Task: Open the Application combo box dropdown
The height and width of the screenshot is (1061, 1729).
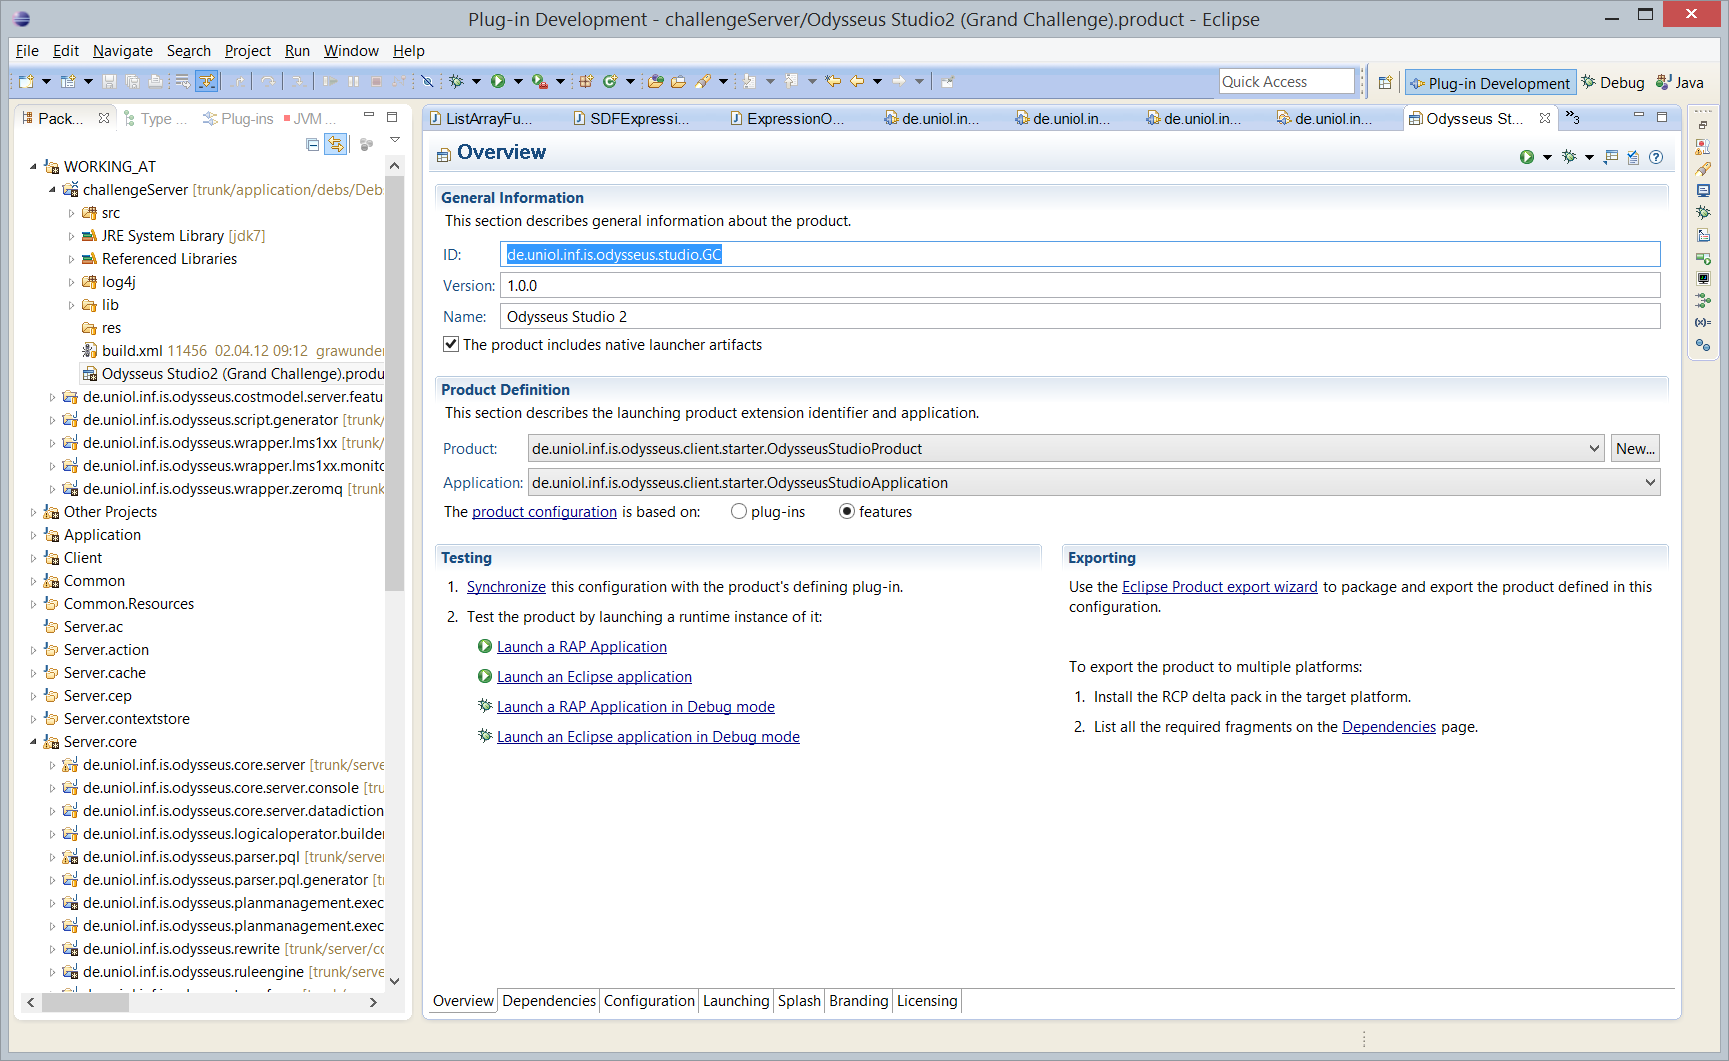Action: 1650,483
